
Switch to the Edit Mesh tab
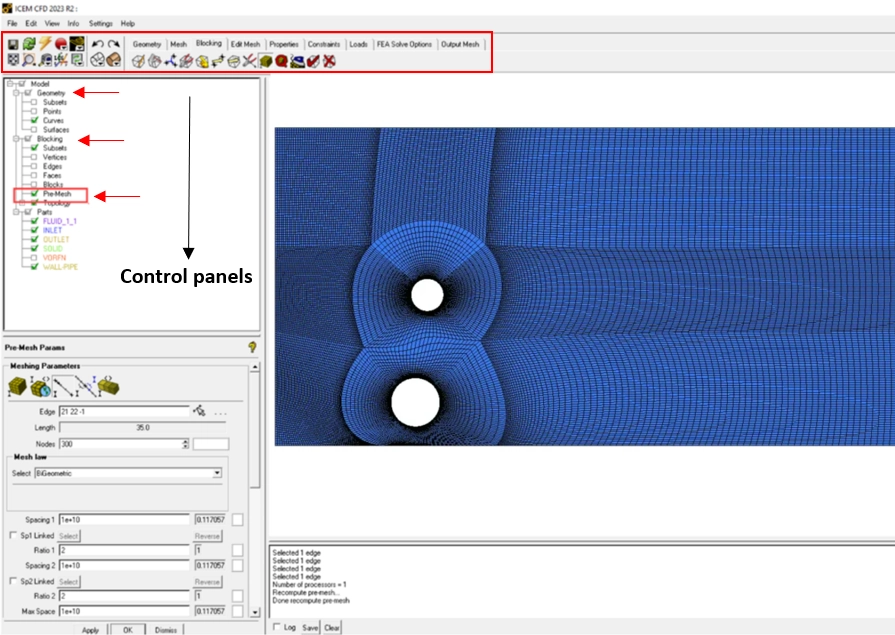tap(245, 44)
